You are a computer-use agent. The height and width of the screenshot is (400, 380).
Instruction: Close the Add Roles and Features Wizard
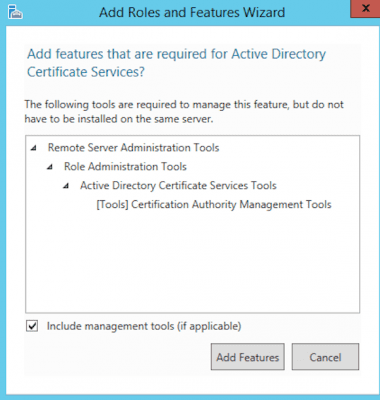pyautogui.click(x=365, y=9)
